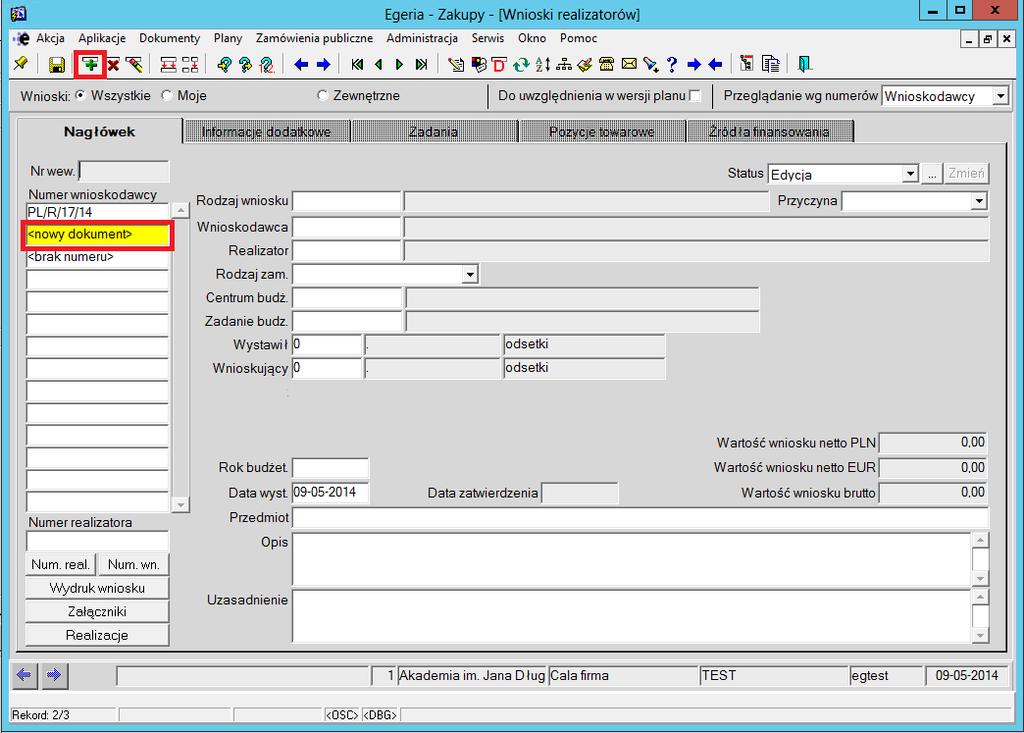Expand the Status dropdown

click(910, 174)
